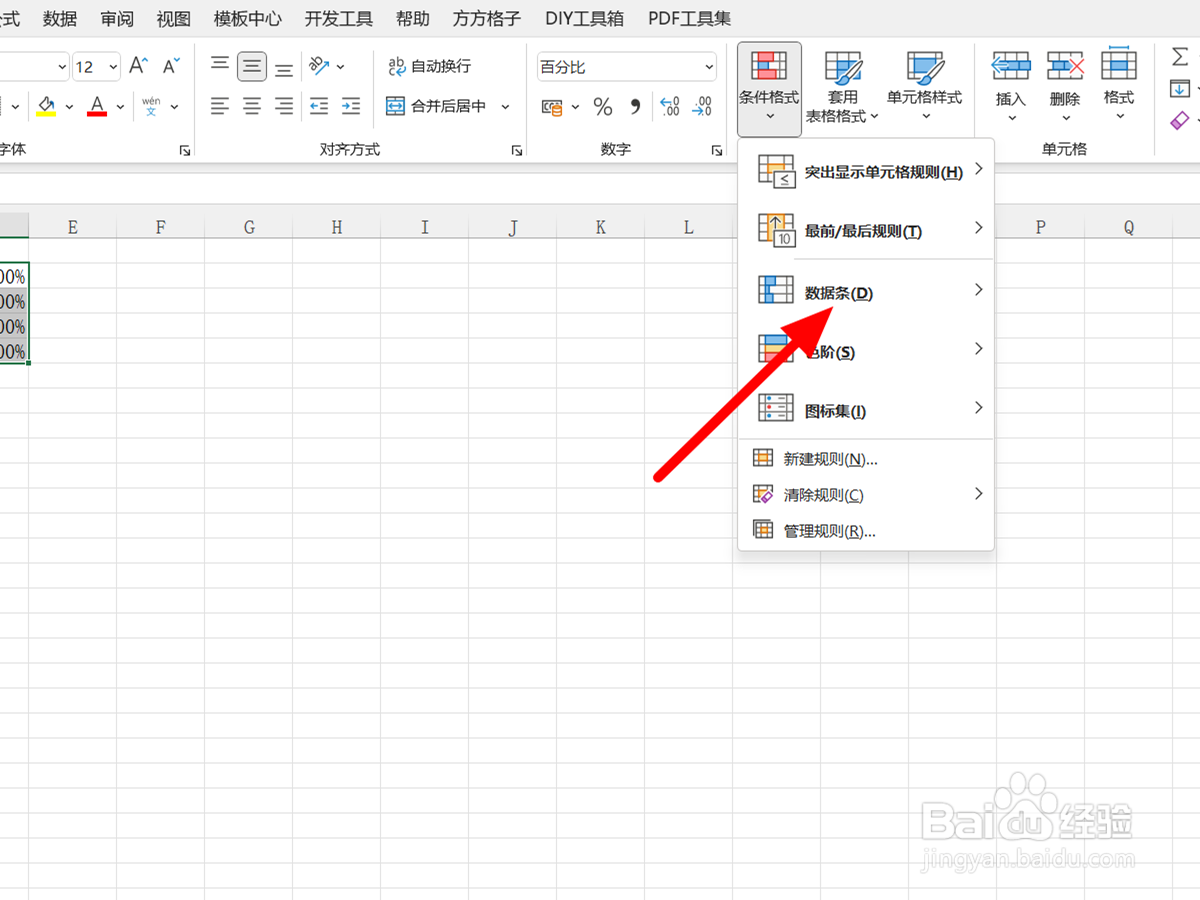Open 最前/最后规则(T) submenu

pos(866,231)
